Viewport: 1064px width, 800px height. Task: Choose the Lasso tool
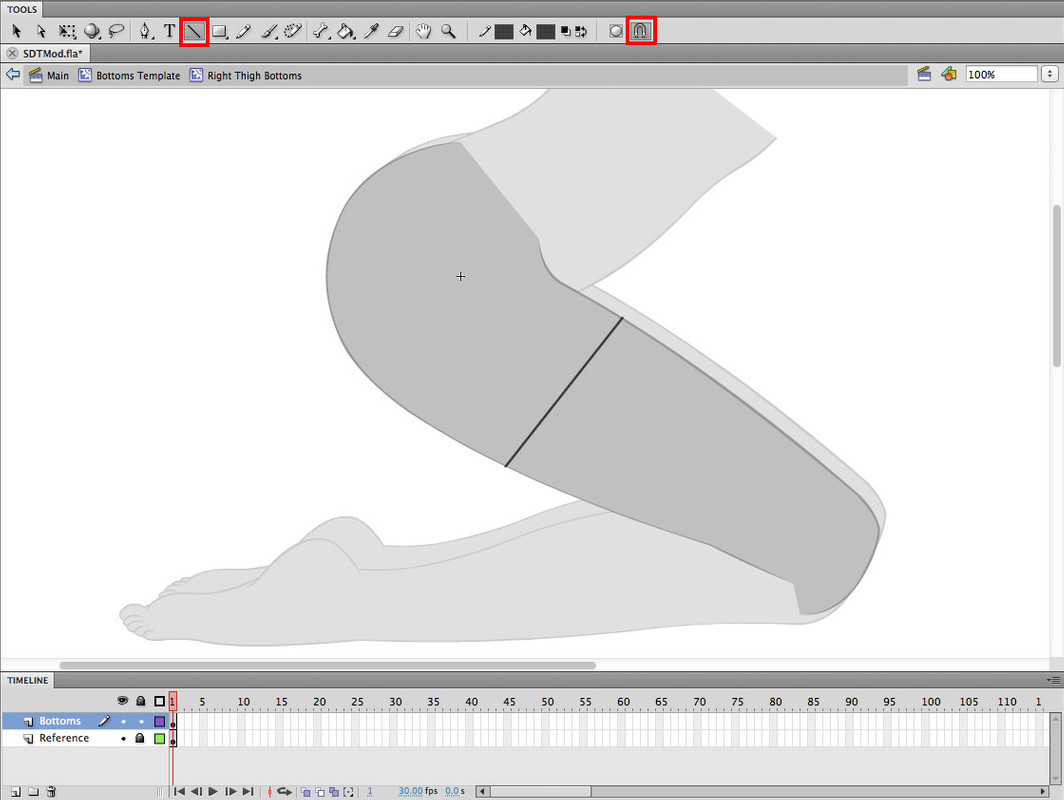[117, 32]
